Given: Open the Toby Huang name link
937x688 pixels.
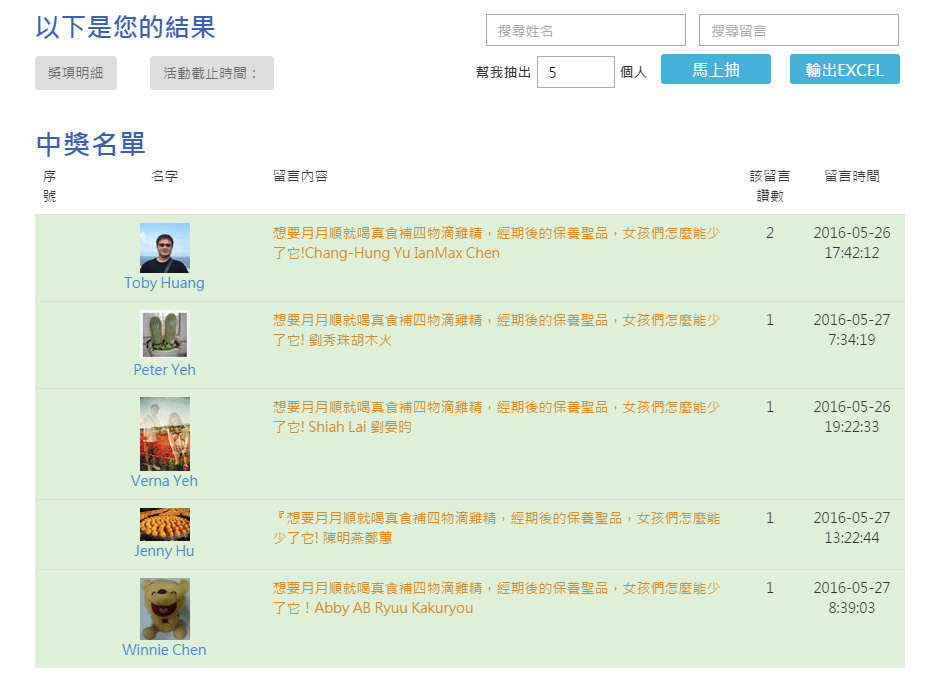Looking at the screenshot, I should pos(164,283).
